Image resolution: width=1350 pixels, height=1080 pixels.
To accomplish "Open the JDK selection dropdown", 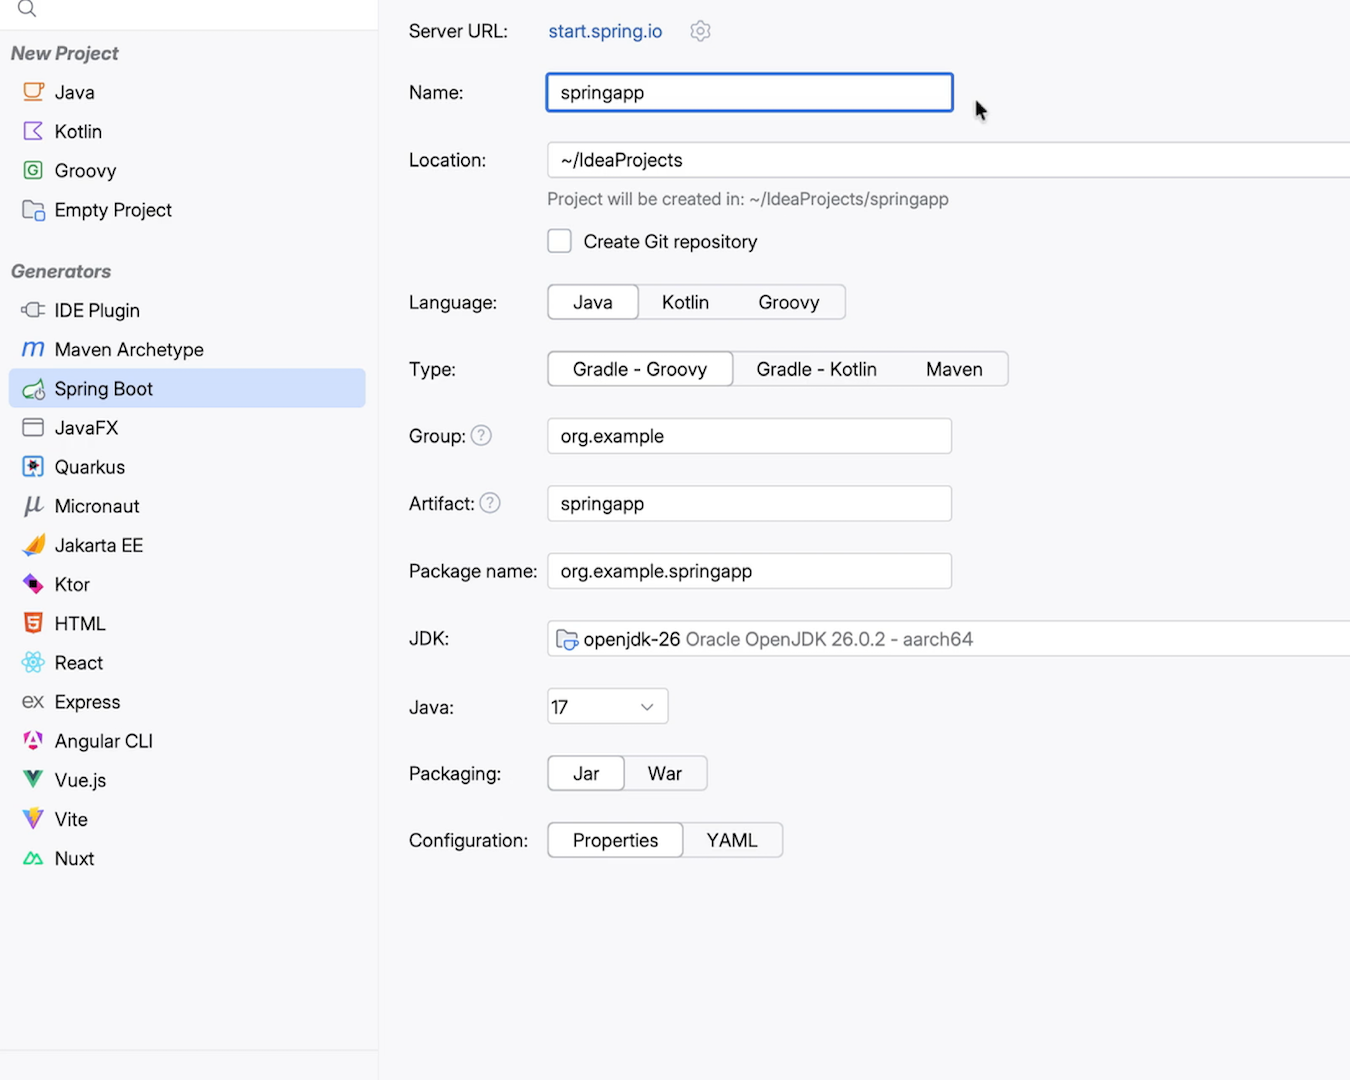I will coord(948,639).
